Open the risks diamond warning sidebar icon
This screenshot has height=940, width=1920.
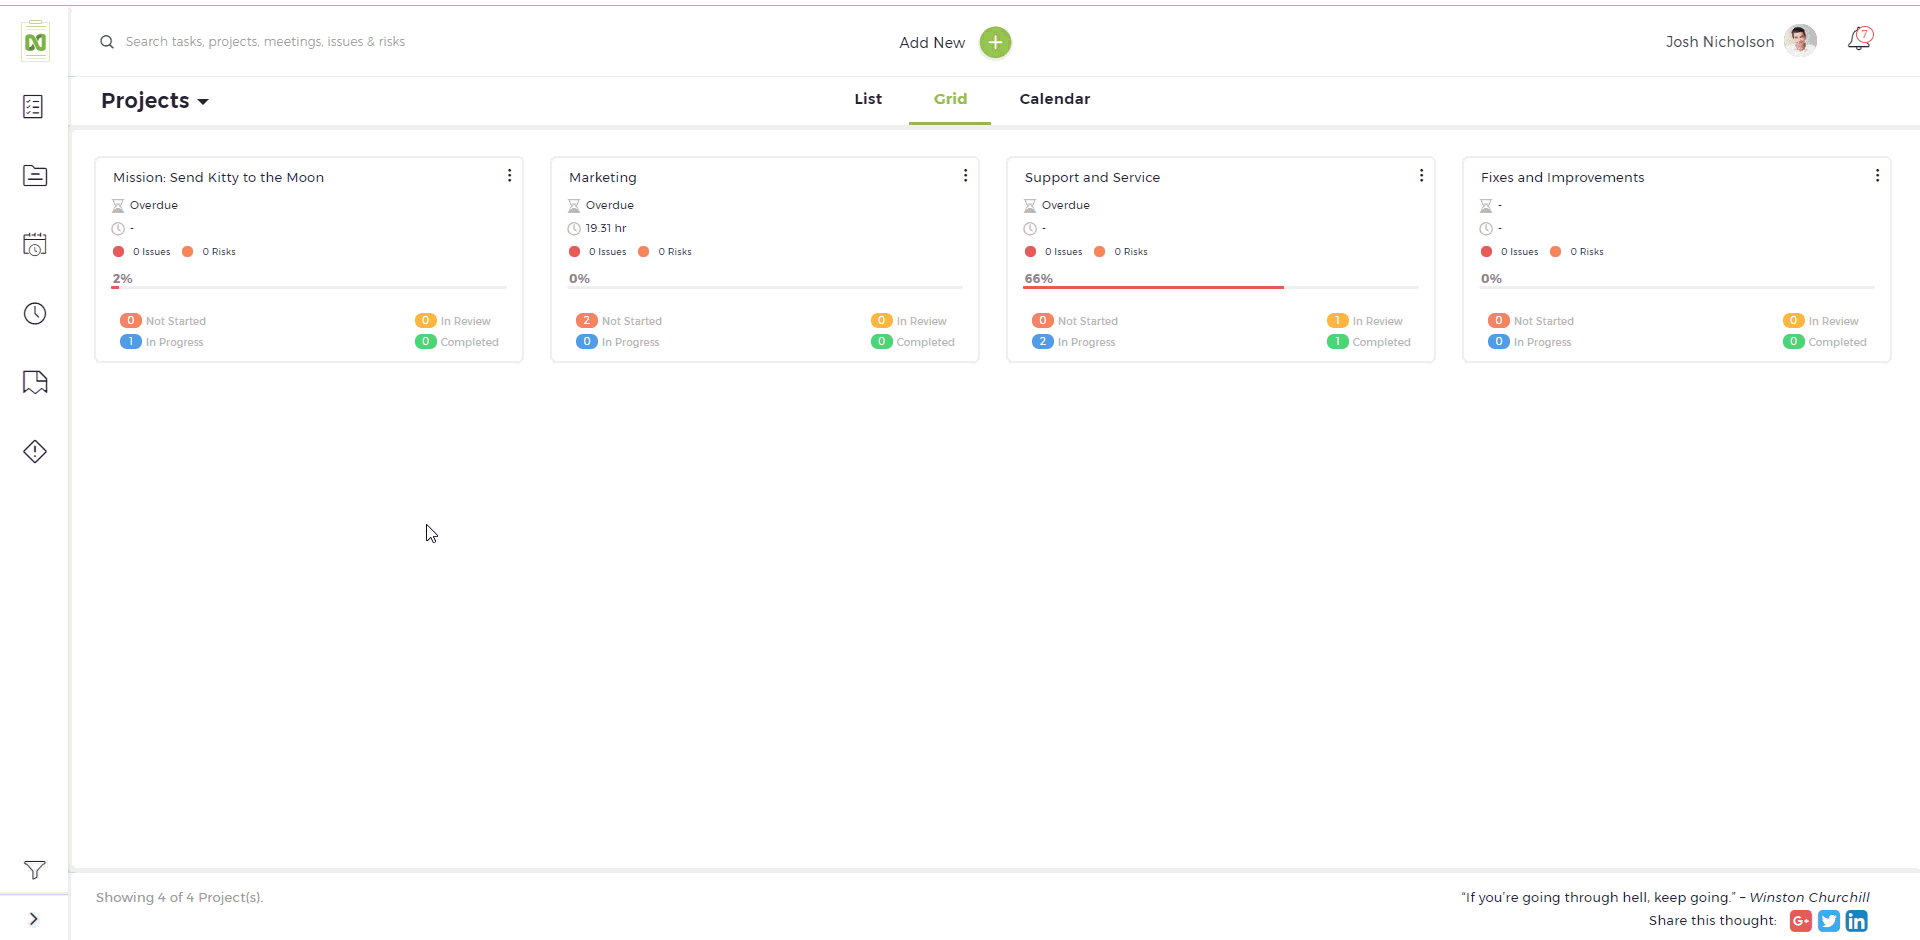point(34,451)
